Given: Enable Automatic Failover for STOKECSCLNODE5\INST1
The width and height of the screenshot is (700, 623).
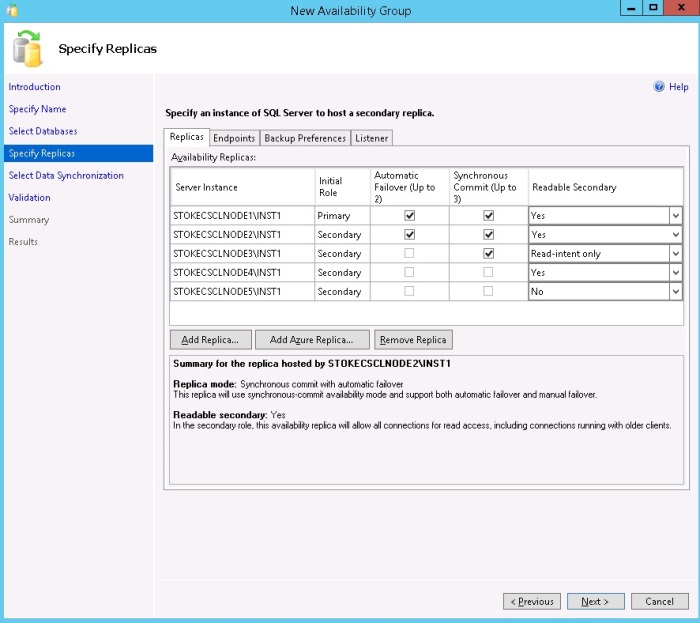Looking at the screenshot, I should (x=409, y=291).
